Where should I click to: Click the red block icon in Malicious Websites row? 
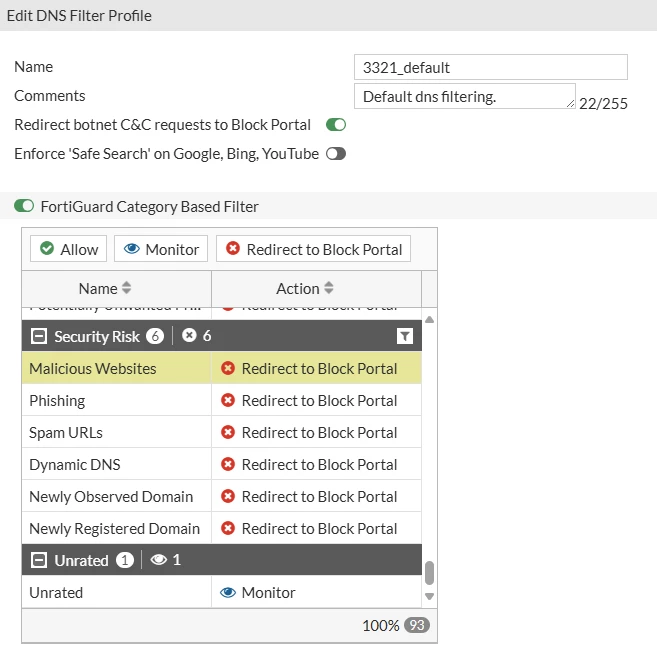pos(228,368)
